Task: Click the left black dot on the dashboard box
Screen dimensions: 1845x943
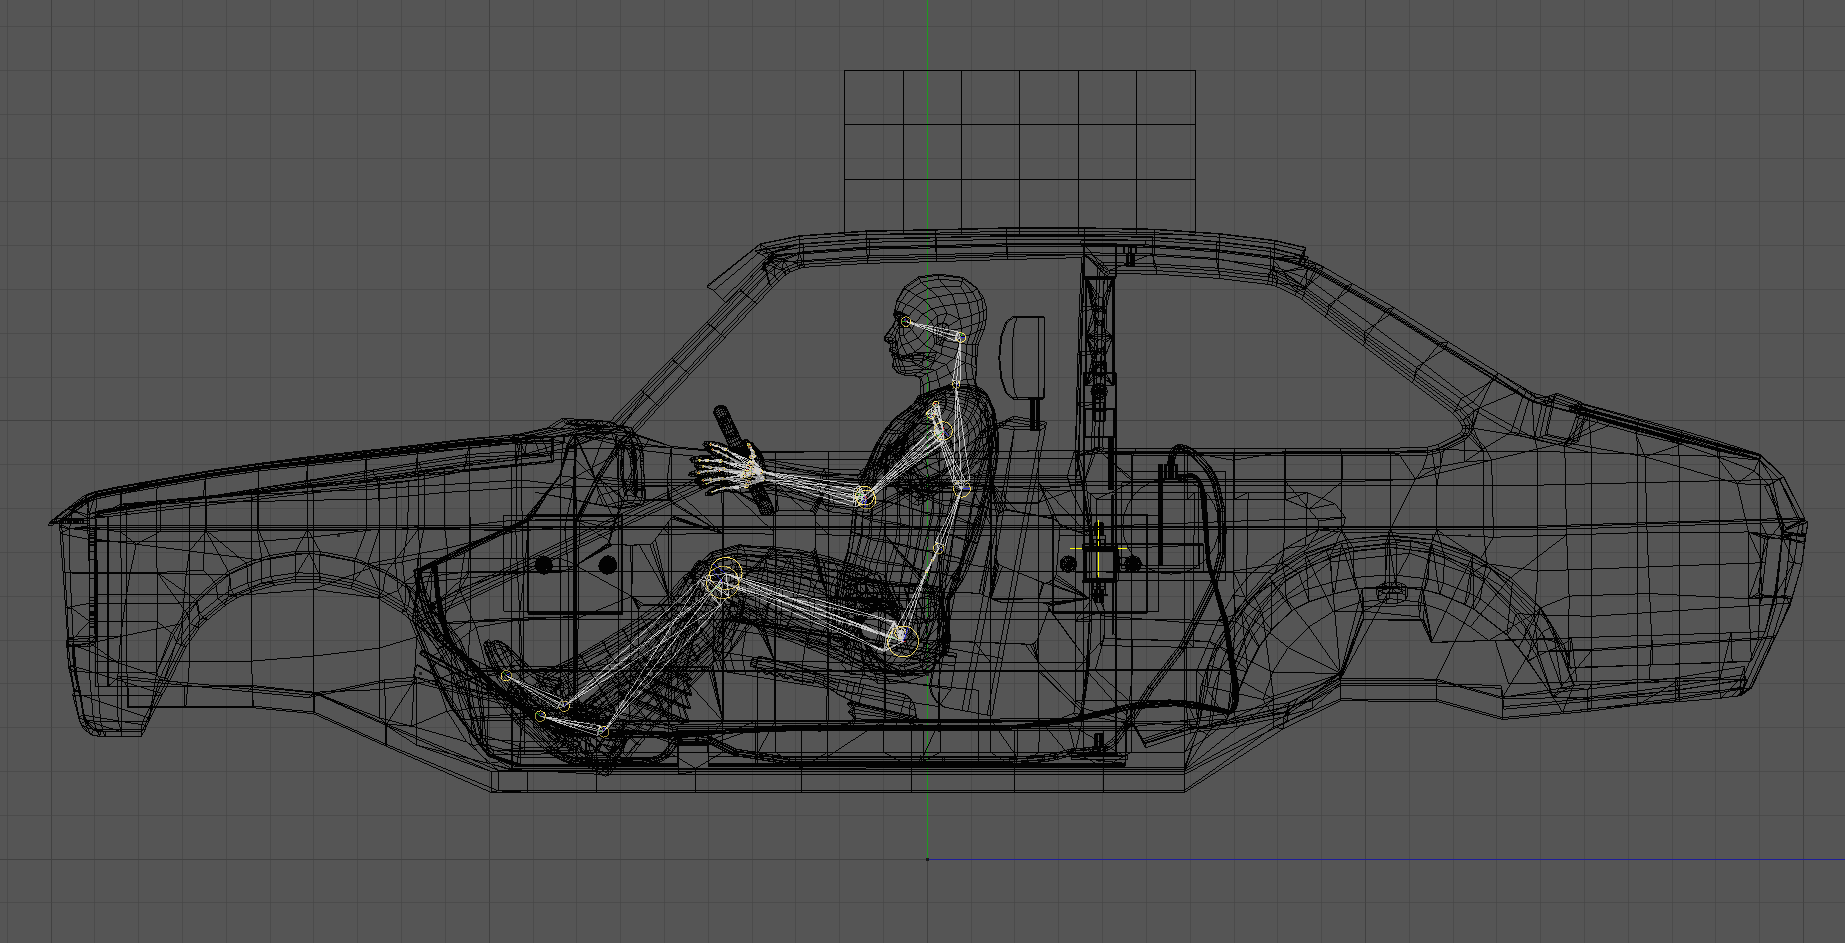Action: point(544,565)
